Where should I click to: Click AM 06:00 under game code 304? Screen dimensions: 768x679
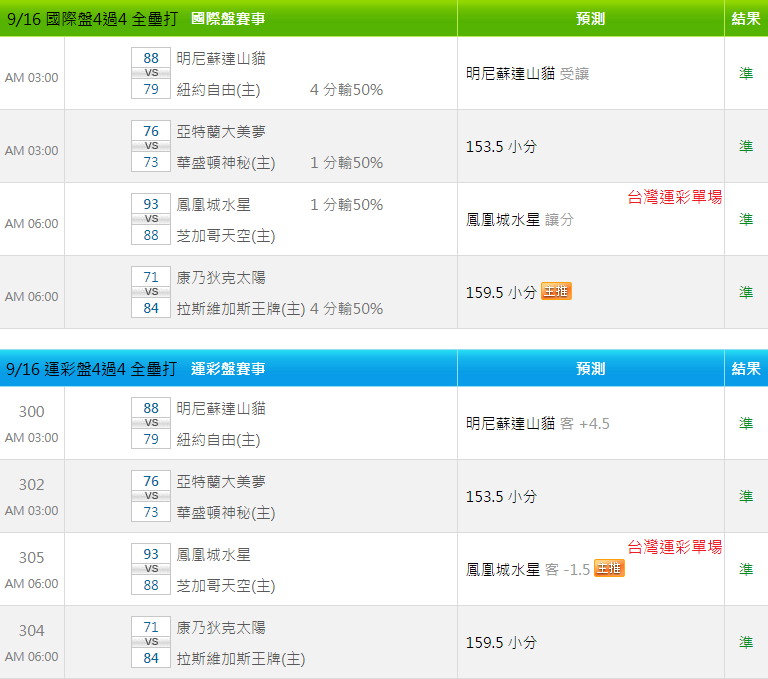[31, 656]
